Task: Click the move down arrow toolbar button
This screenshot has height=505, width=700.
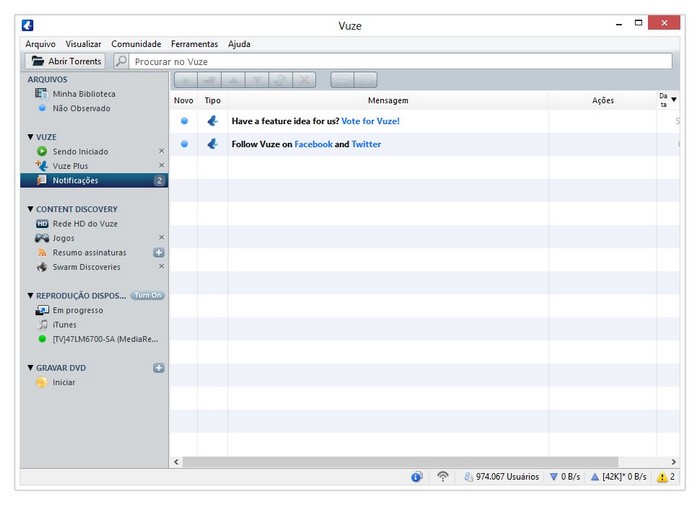Action: coord(257,80)
